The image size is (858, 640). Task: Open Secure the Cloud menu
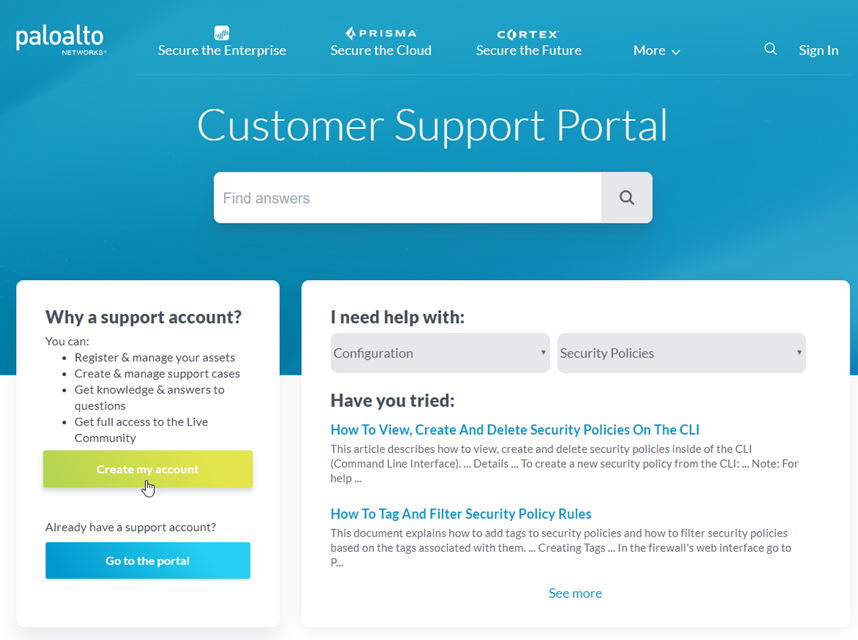381,50
